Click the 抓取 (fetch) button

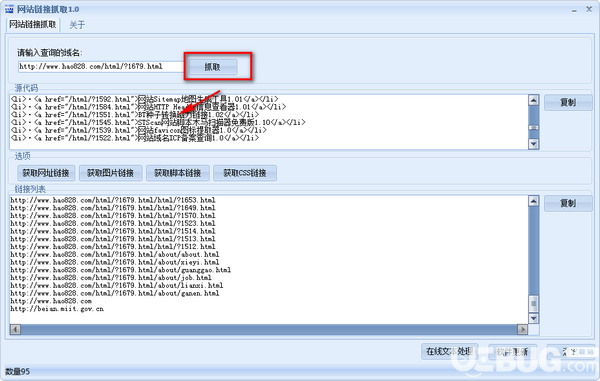pos(213,67)
